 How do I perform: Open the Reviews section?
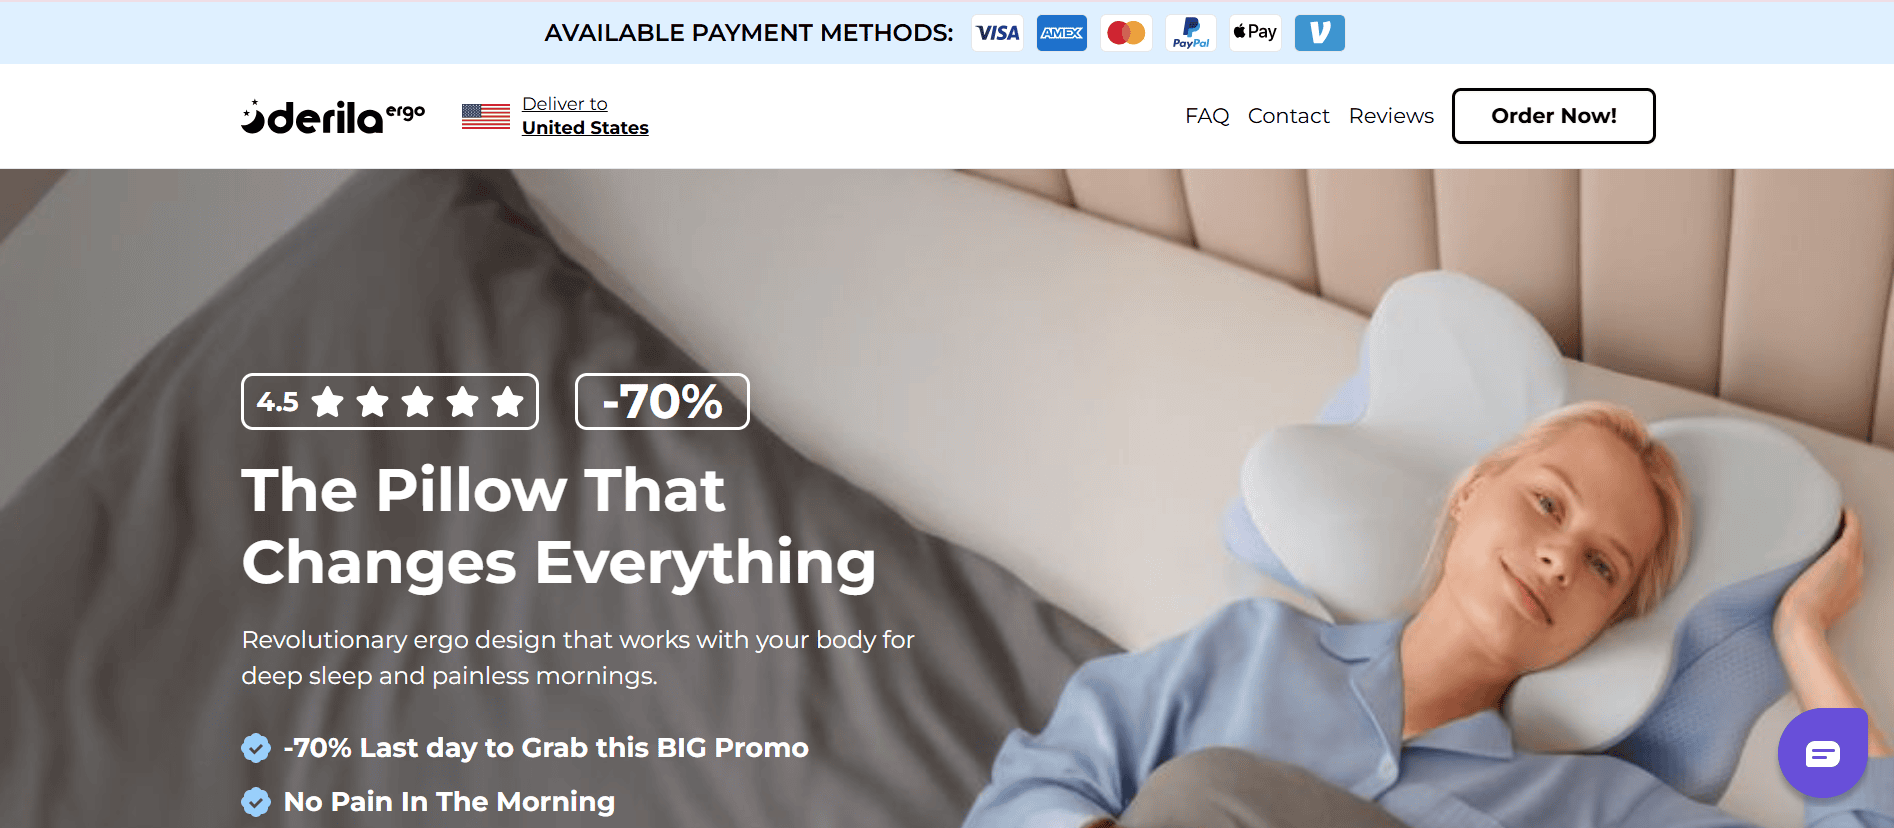(1391, 116)
